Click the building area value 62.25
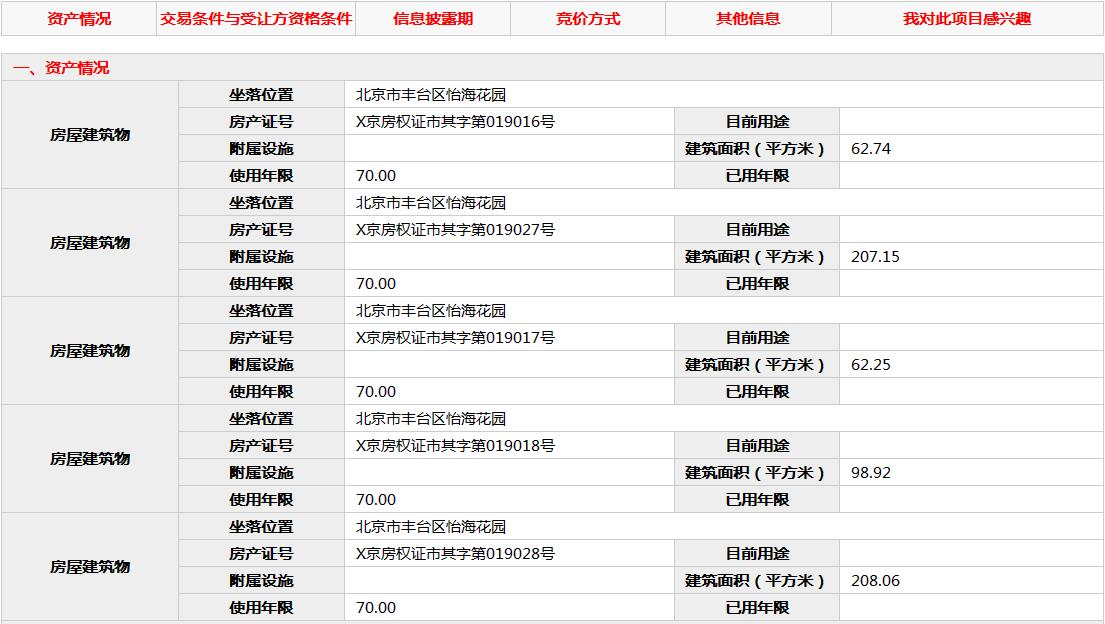 (870, 365)
